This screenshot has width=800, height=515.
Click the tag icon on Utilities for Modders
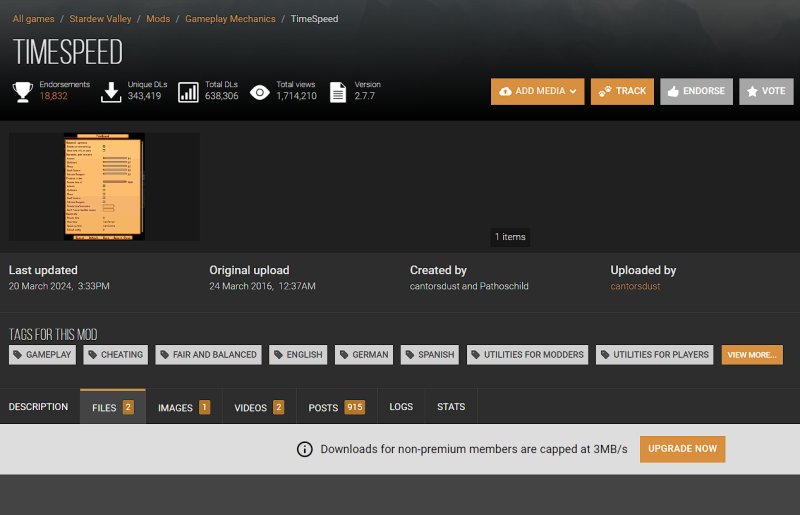[x=476, y=355]
